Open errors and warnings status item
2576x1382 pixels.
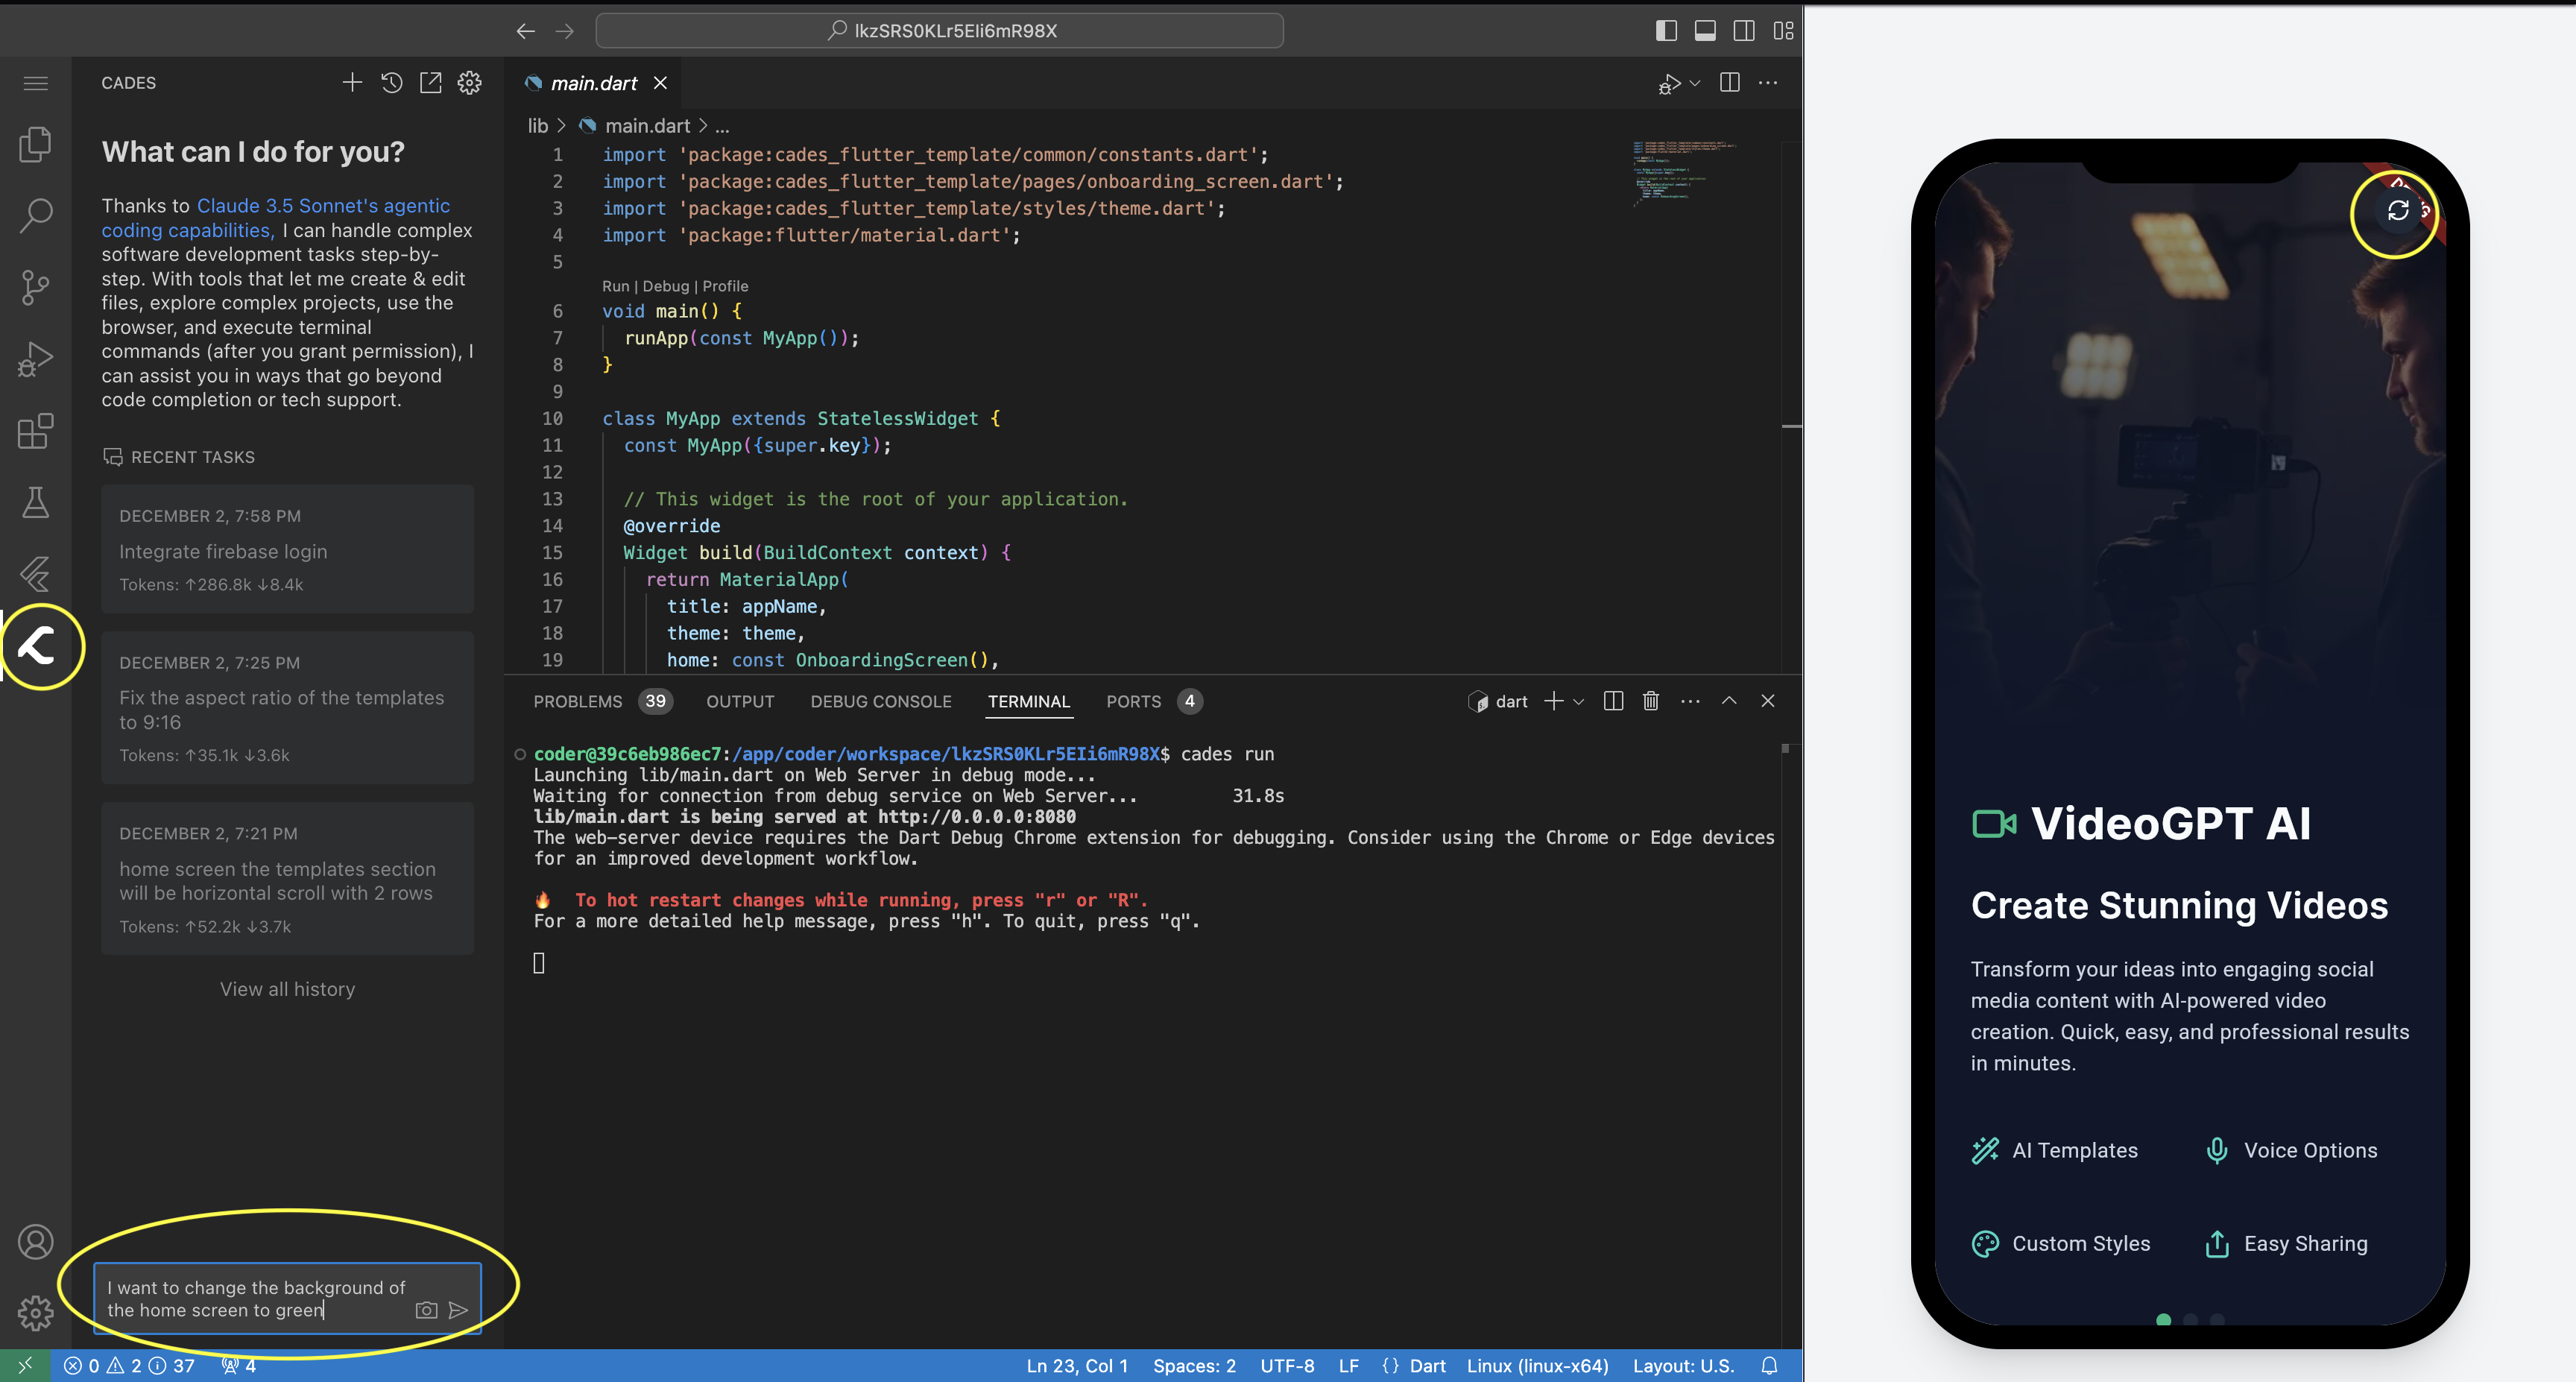128,1365
